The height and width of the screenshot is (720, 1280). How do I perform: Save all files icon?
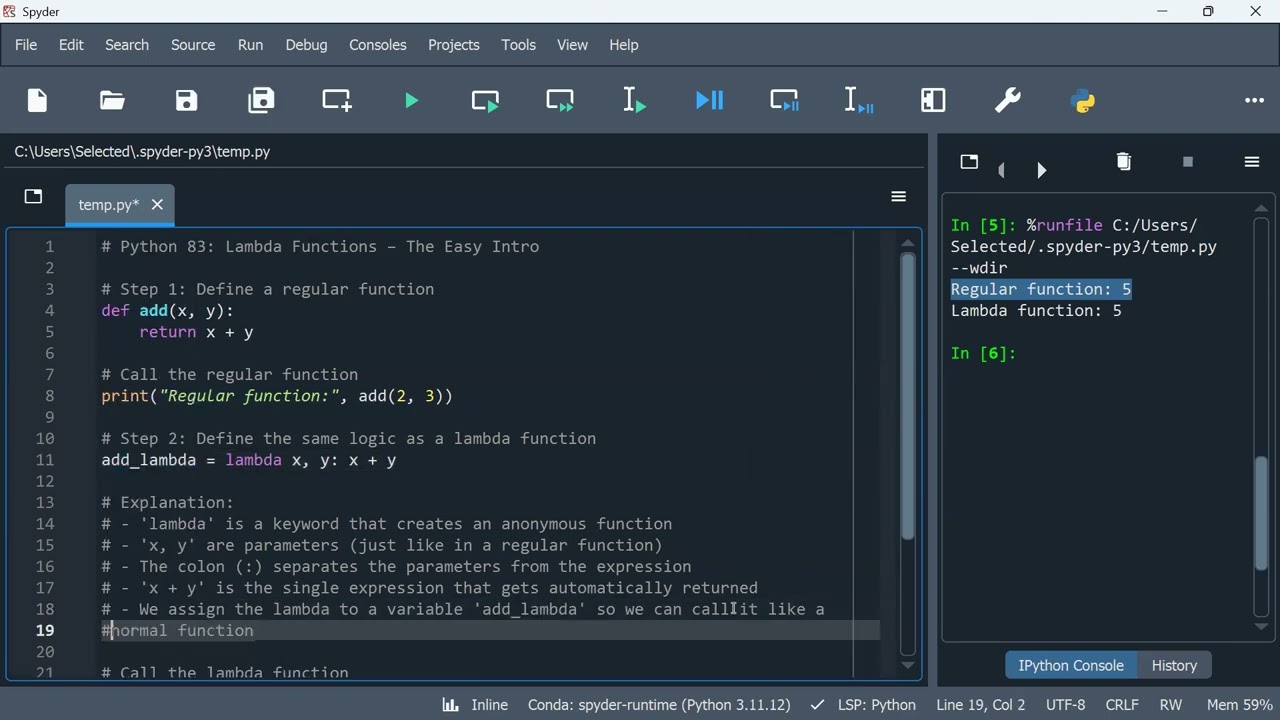tap(261, 100)
